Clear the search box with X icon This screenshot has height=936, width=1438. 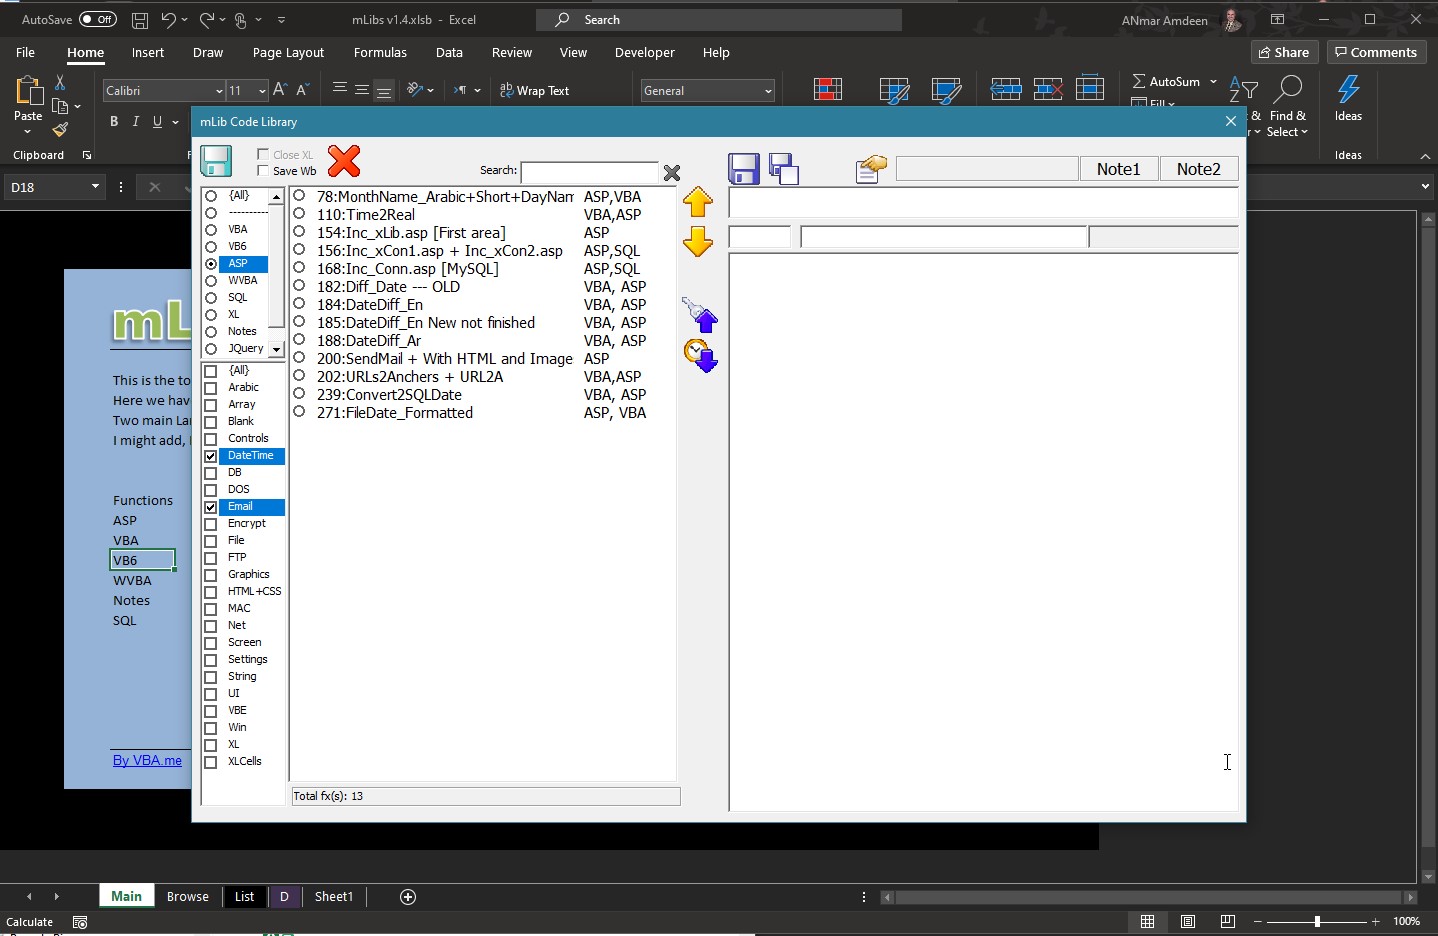tap(672, 173)
